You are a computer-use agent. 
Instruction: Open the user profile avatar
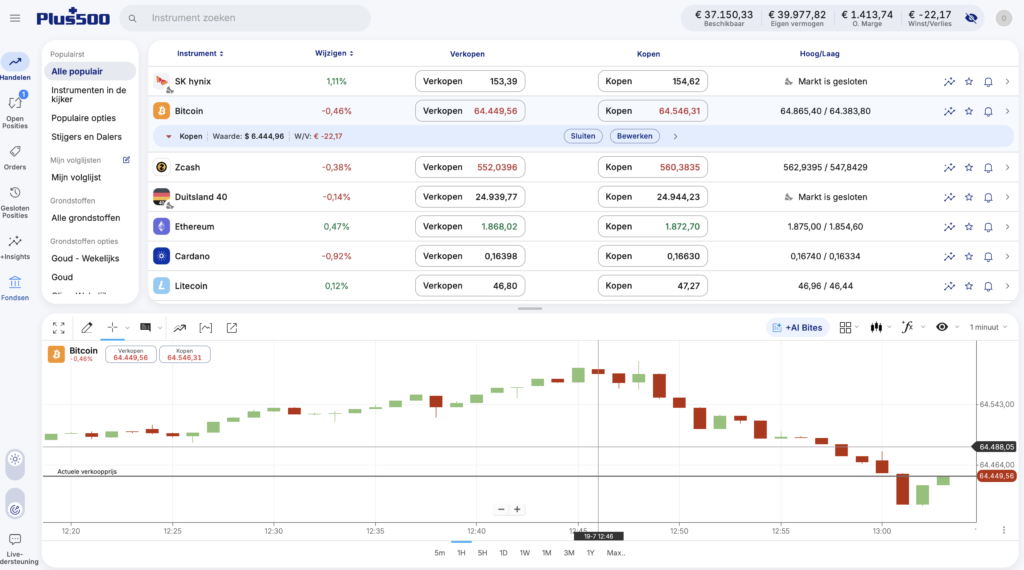point(1004,18)
